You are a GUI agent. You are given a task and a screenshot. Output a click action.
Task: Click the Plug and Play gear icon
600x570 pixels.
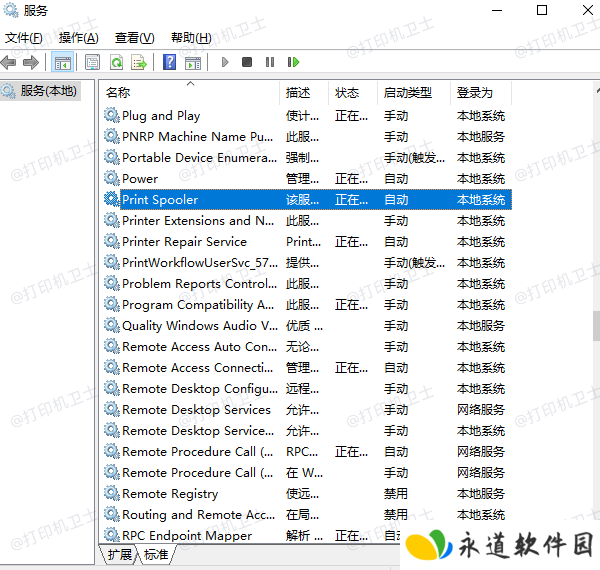tap(112, 115)
